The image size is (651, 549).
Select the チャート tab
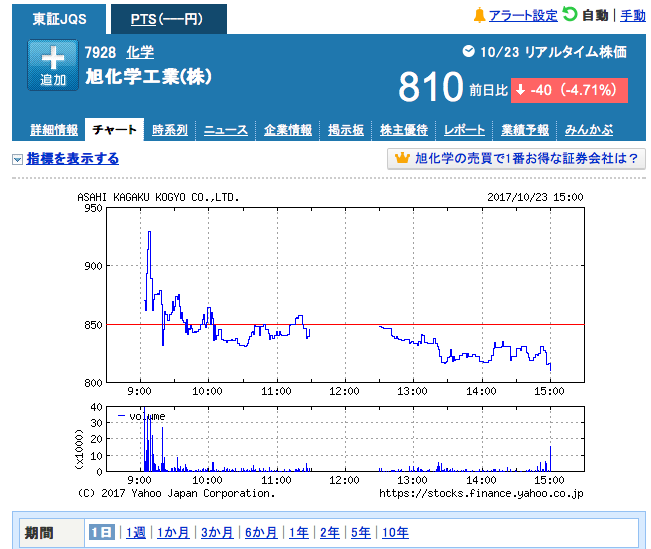[x=114, y=130]
